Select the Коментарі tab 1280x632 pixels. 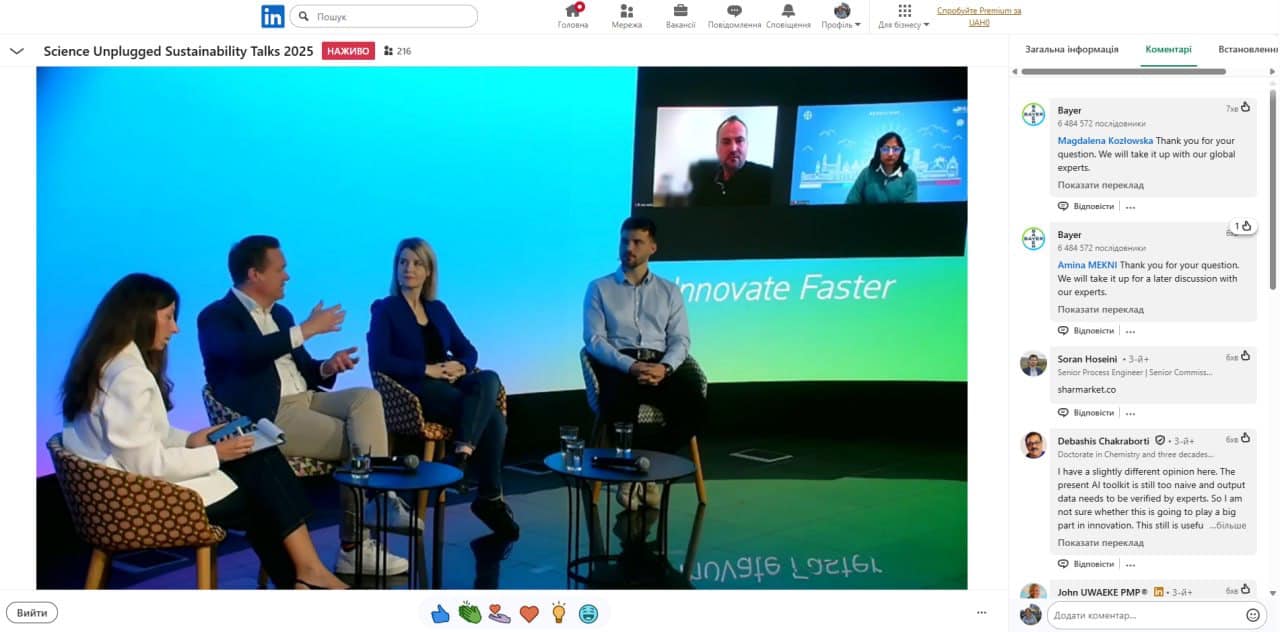point(1168,49)
